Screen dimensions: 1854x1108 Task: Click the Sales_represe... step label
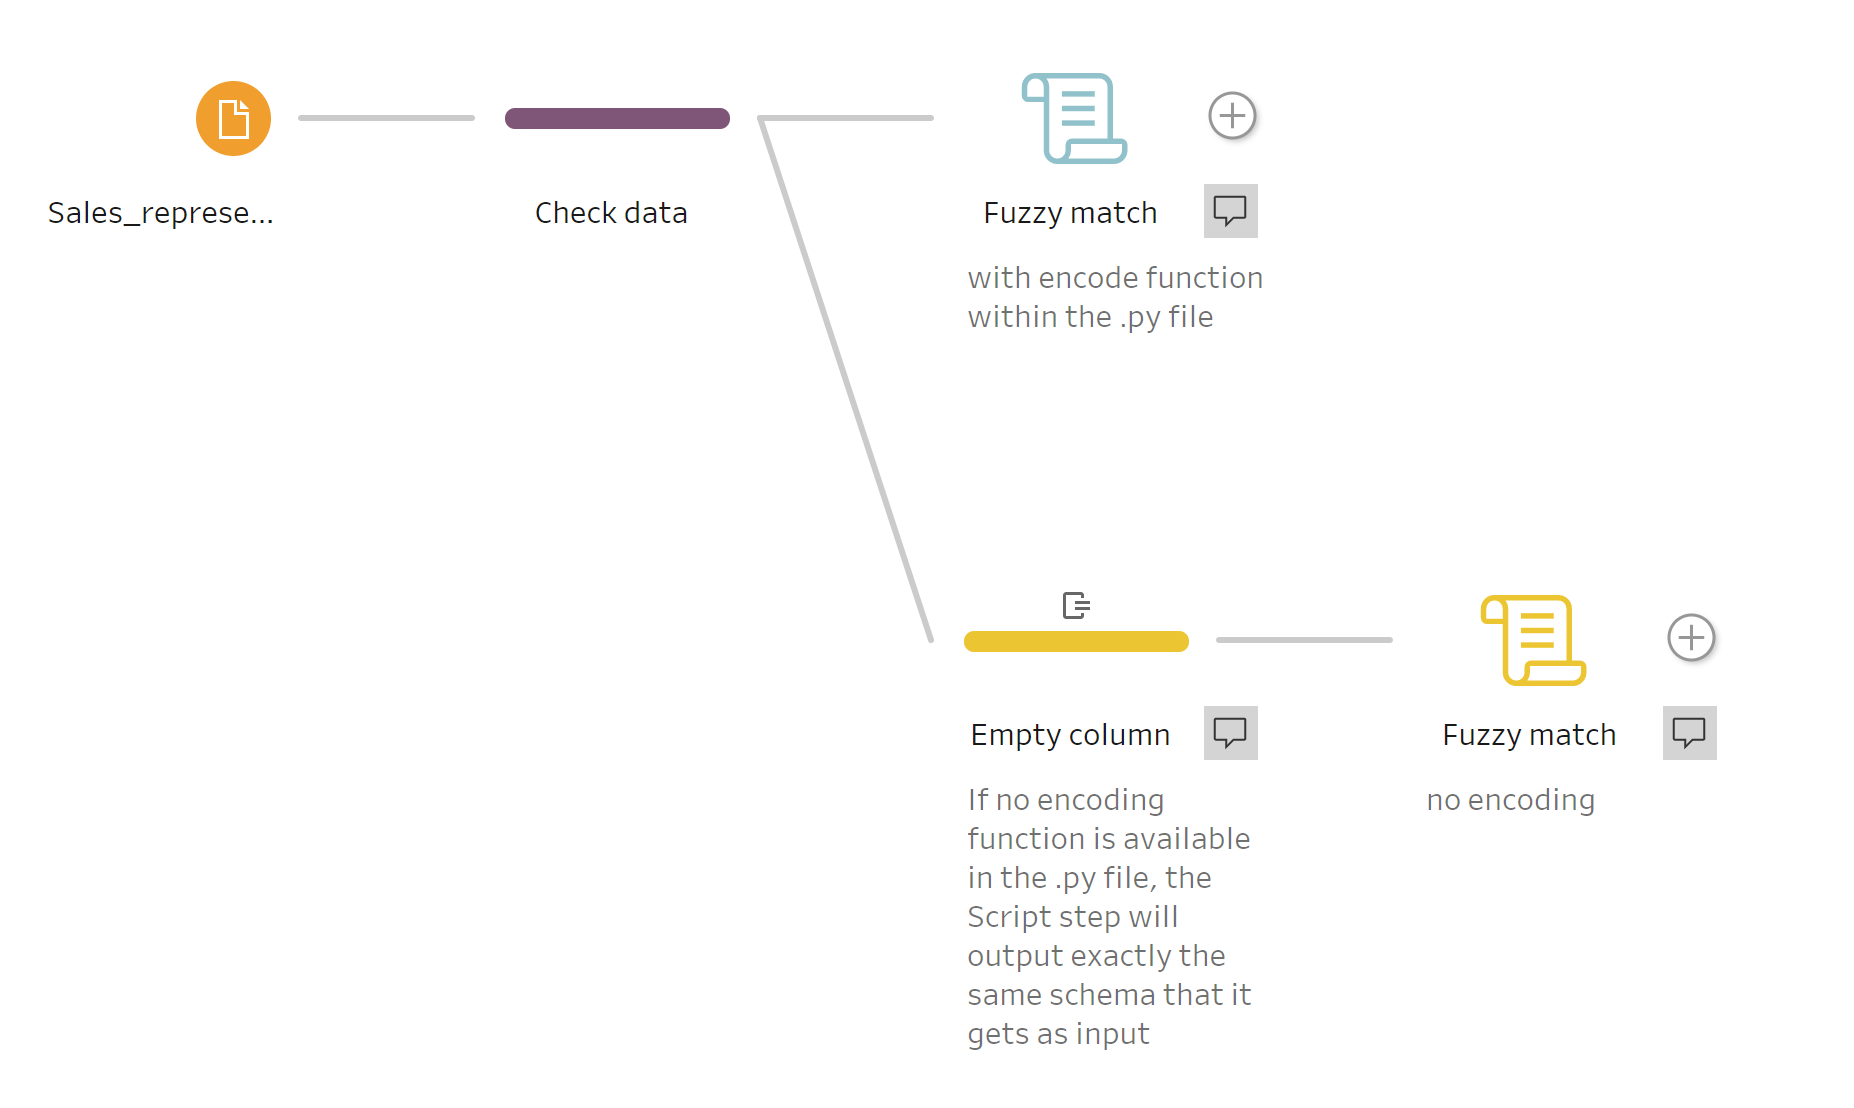(161, 213)
